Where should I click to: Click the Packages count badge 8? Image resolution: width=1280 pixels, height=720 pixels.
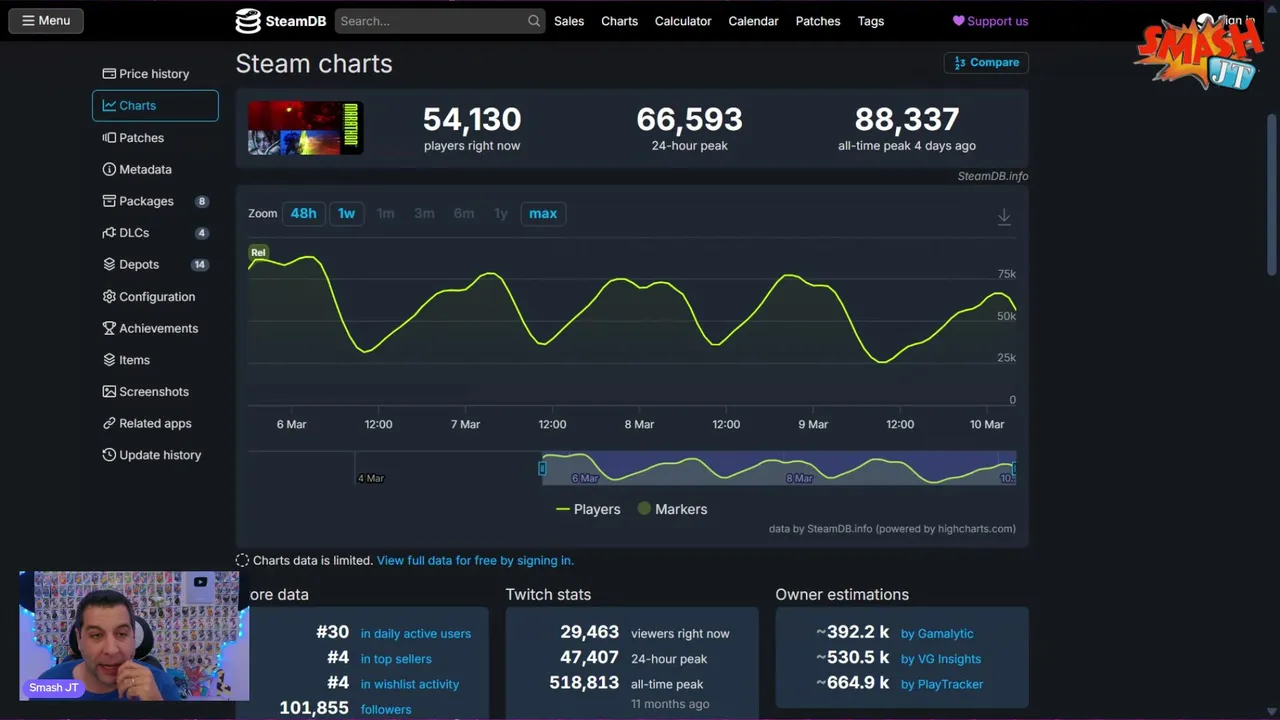(201, 201)
